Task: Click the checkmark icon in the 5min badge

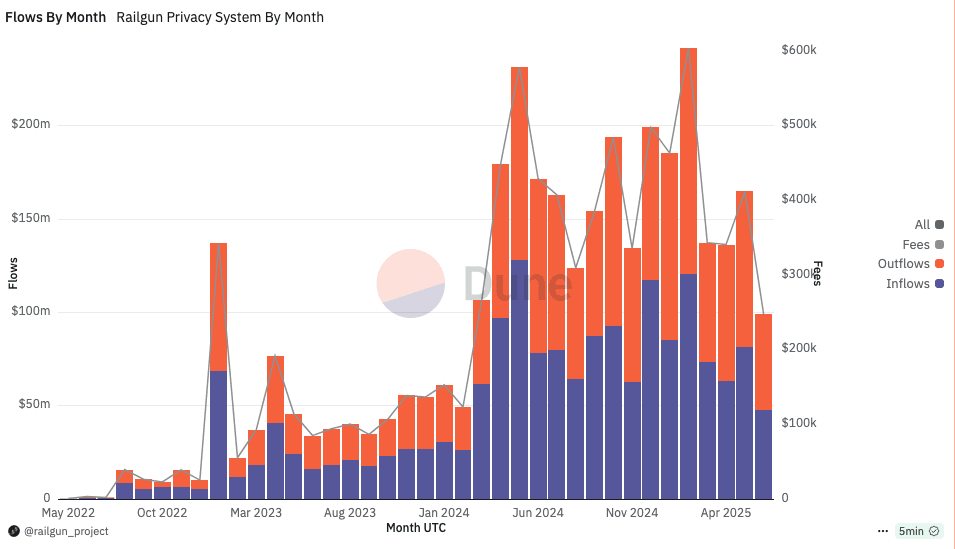Action: 934,531
